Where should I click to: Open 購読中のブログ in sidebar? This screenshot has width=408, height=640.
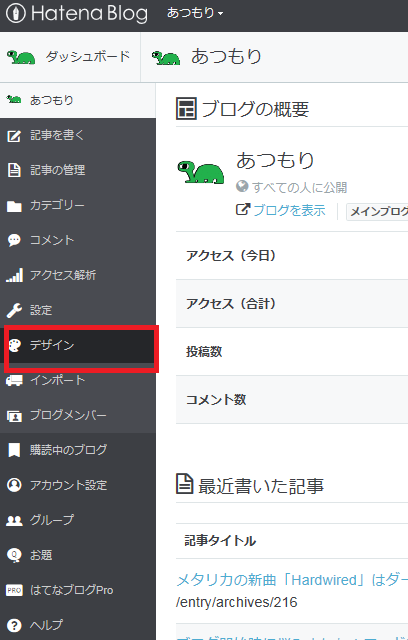pos(78,450)
